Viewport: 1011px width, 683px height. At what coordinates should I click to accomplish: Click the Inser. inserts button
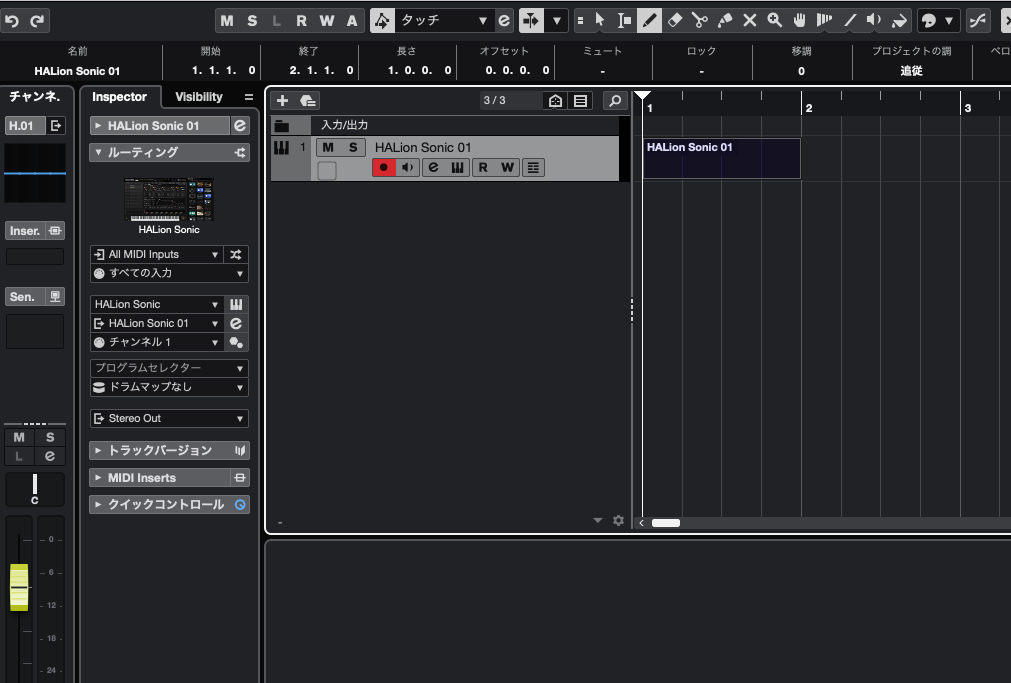[25, 231]
